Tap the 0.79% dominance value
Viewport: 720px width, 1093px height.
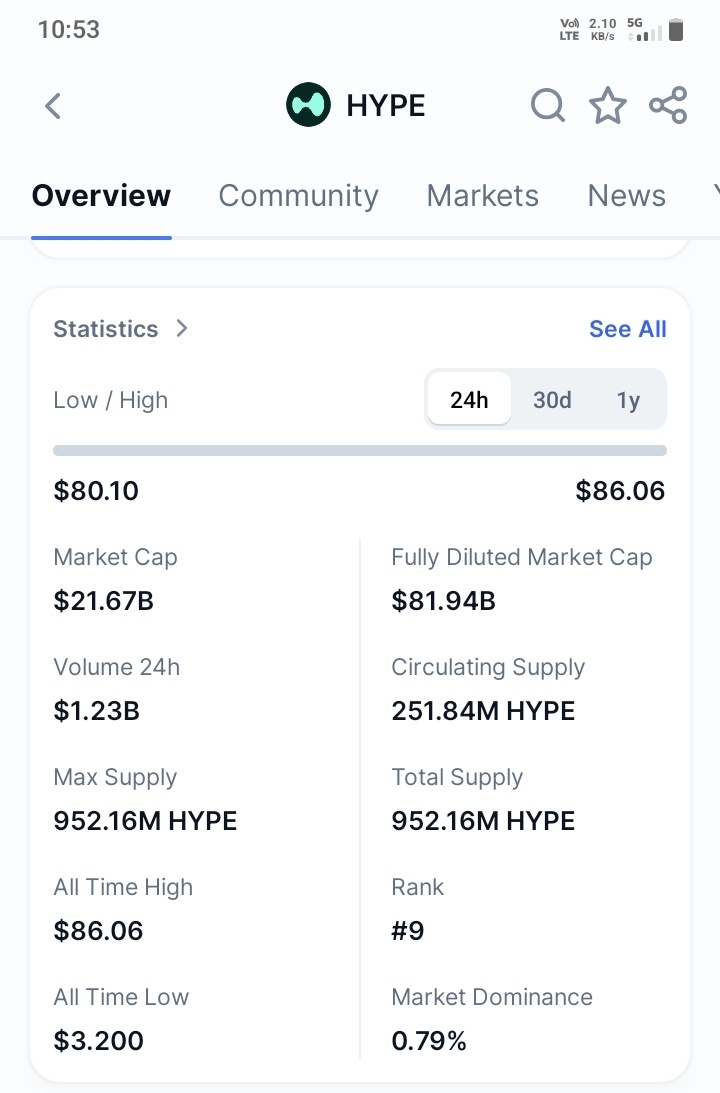(429, 1041)
